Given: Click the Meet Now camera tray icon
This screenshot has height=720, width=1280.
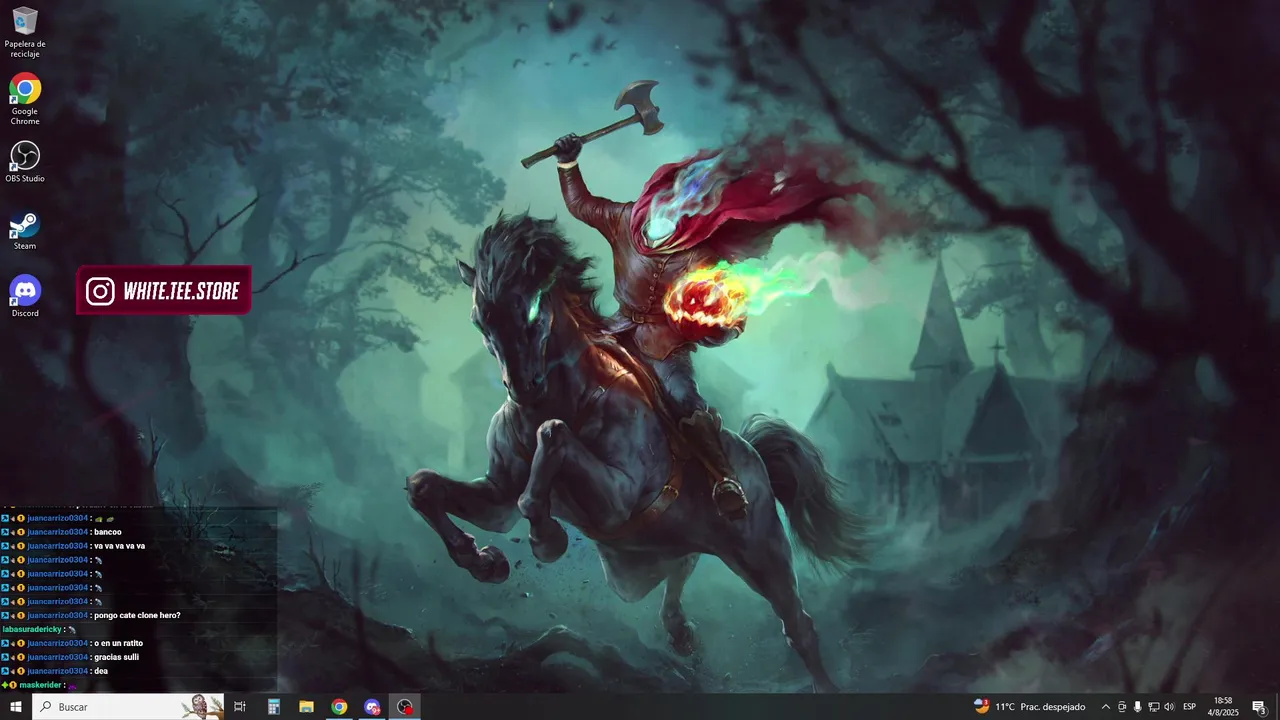Looking at the screenshot, I should point(1122,707).
